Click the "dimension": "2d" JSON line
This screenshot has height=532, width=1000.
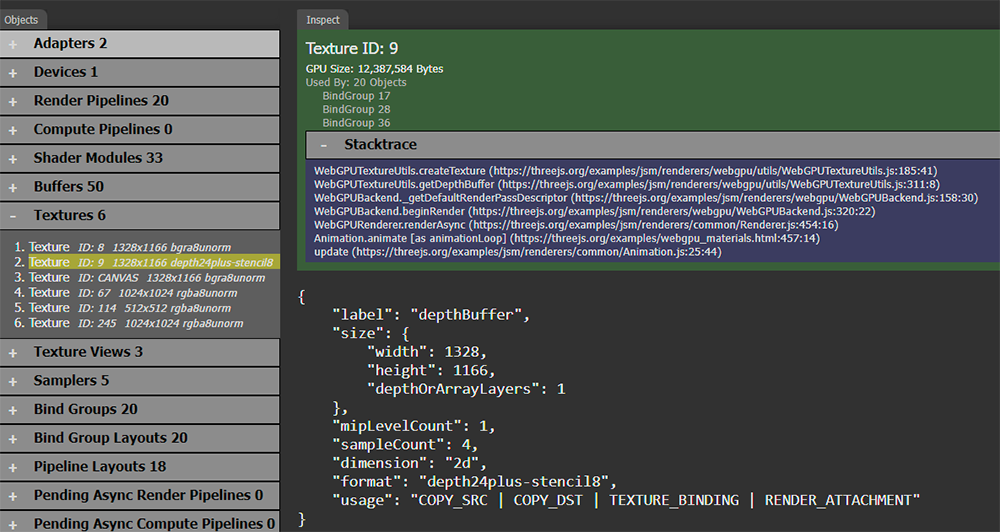(x=409, y=462)
